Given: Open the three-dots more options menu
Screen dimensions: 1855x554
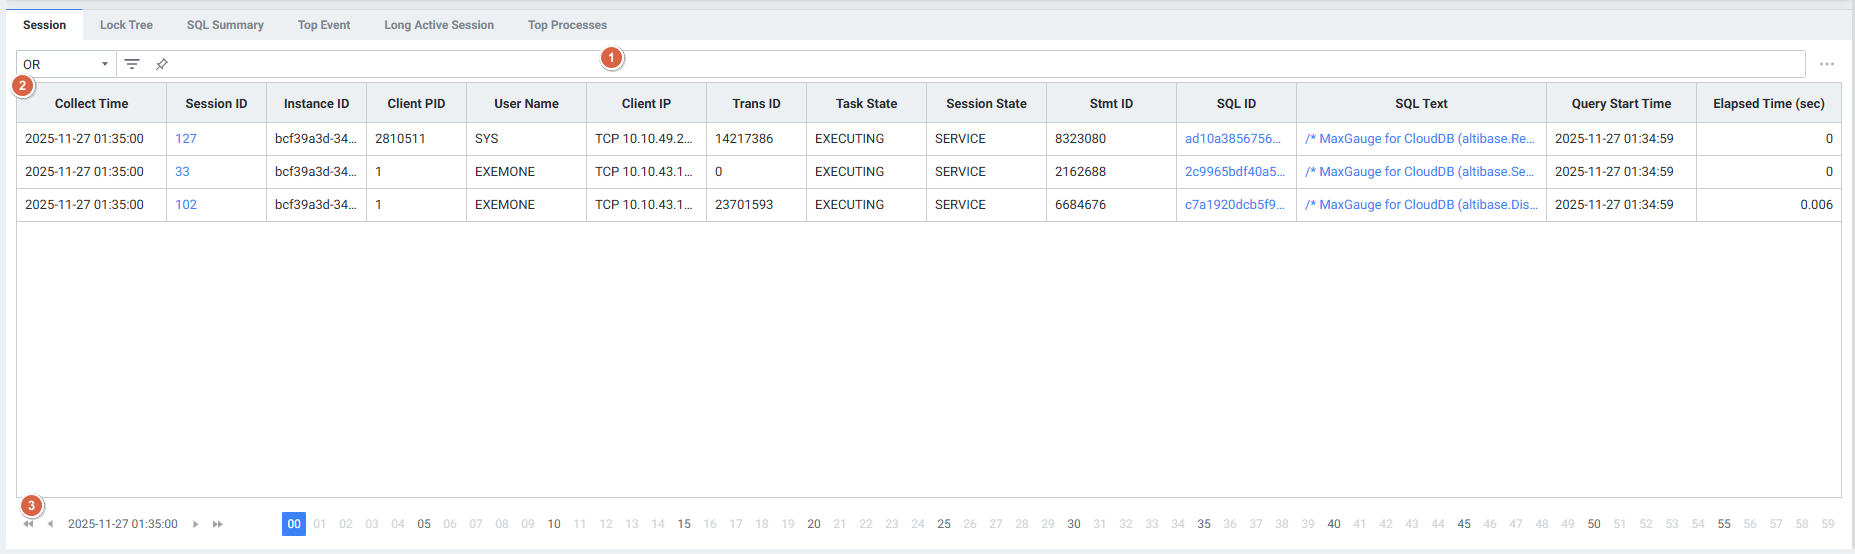Looking at the screenshot, I should 1826,64.
